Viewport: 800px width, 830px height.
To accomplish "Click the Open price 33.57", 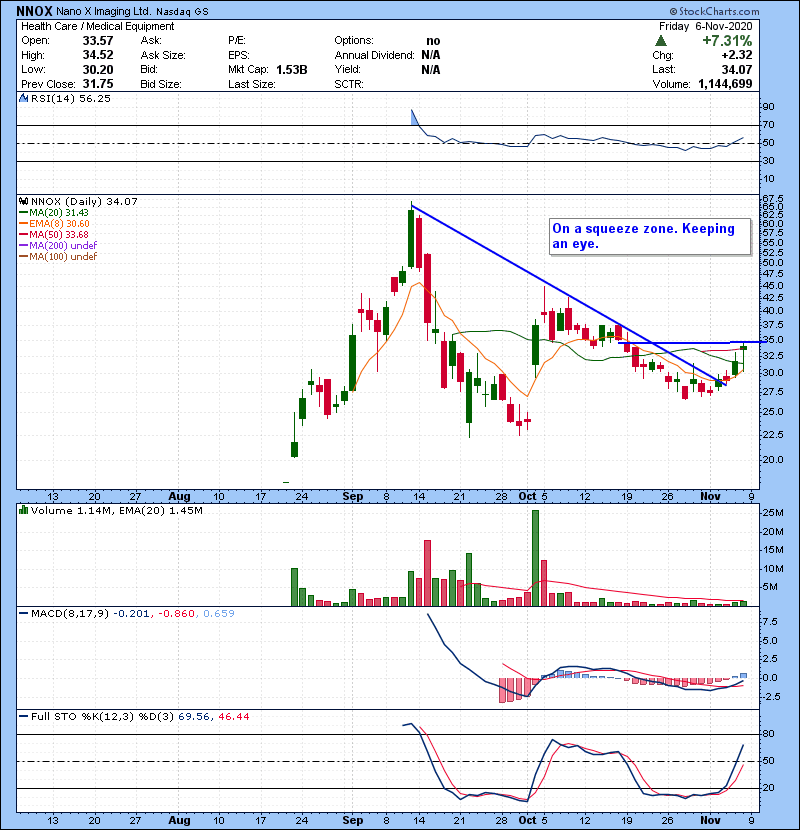I will point(98,41).
